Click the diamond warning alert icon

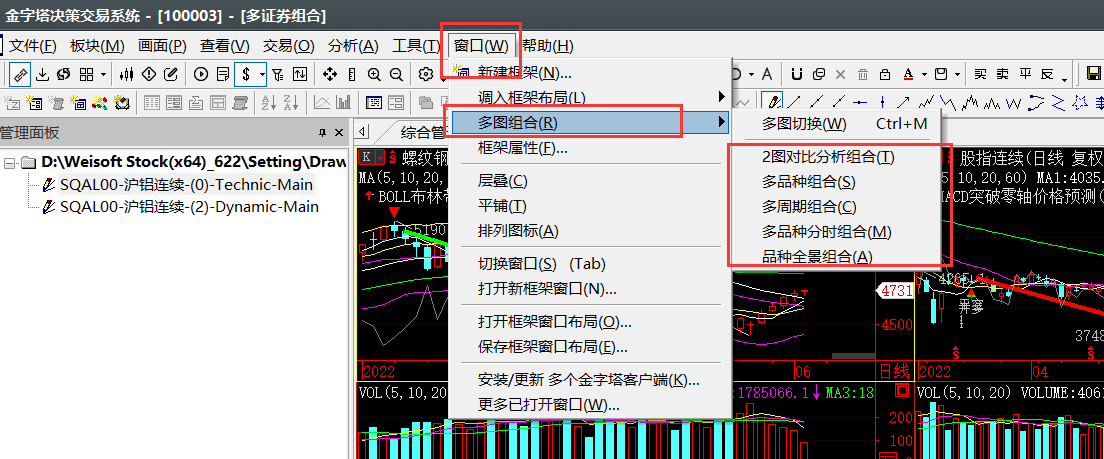[149, 74]
